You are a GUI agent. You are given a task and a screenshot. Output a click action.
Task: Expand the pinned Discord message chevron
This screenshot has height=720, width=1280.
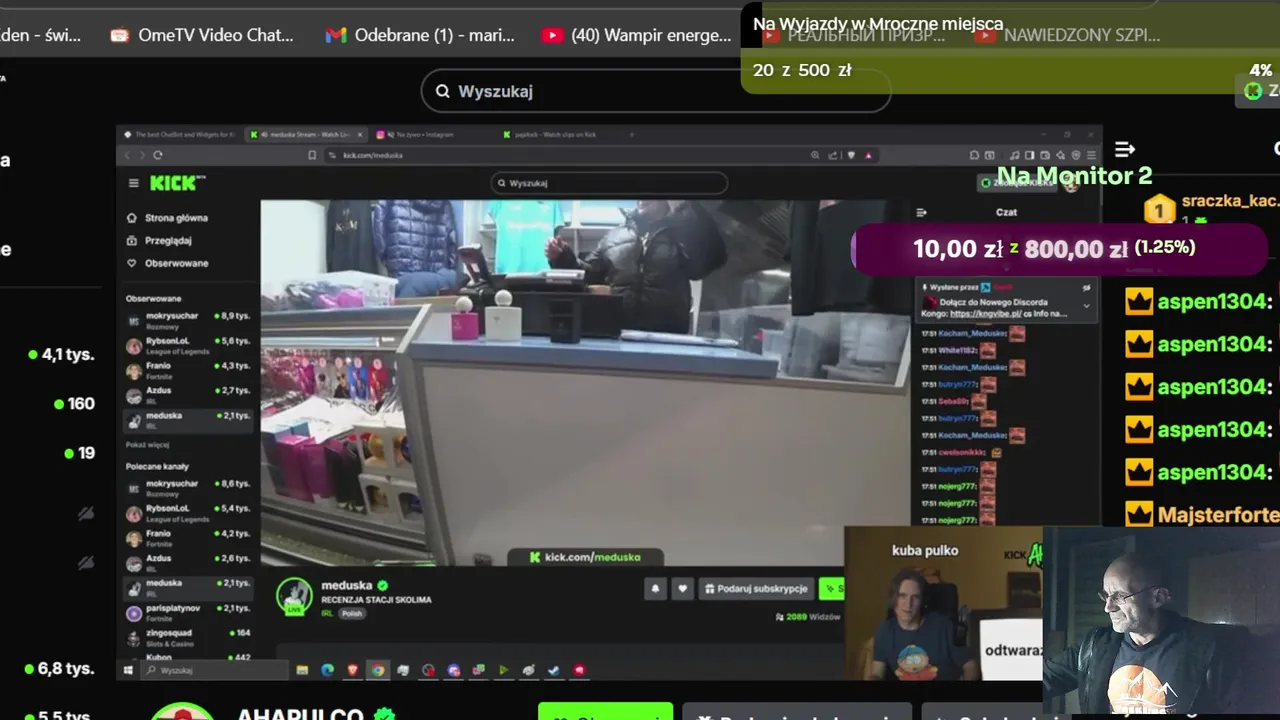pyautogui.click(x=1087, y=306)
